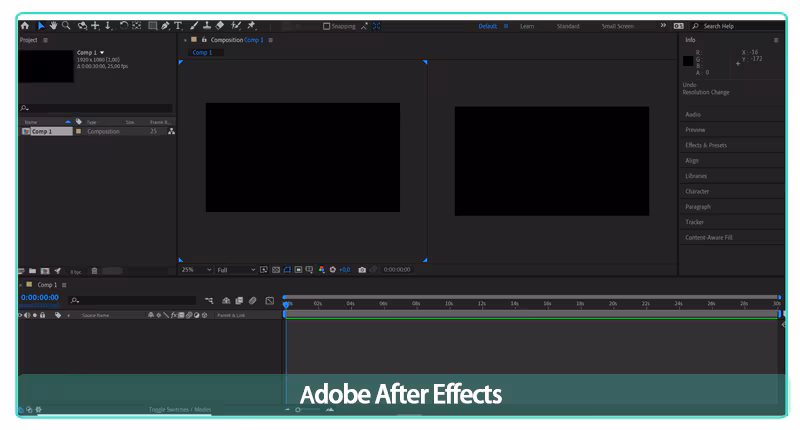Open the 25% magnification dropdown
Image resolution: width=800 pixels, height=430 pixels.
[196, 270]
